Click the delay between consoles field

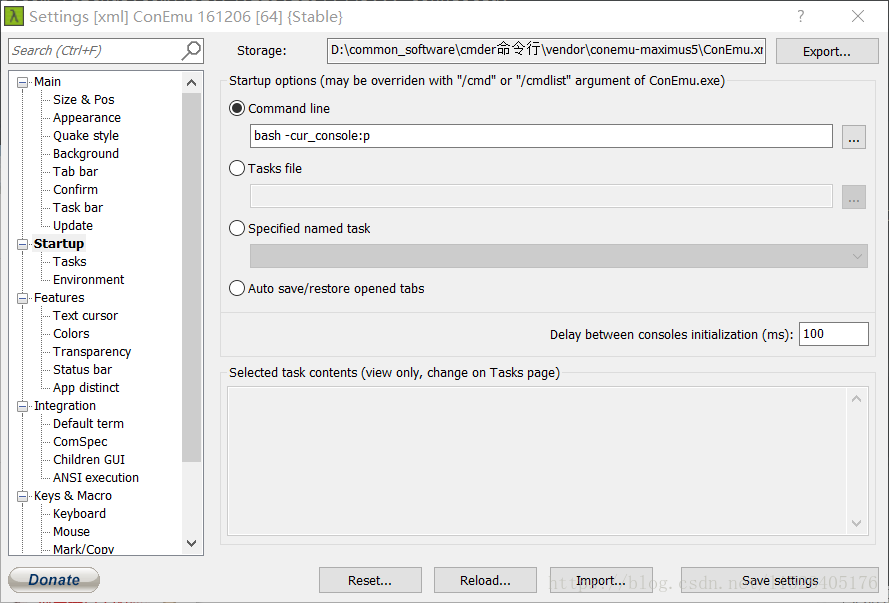coord(833,334)
